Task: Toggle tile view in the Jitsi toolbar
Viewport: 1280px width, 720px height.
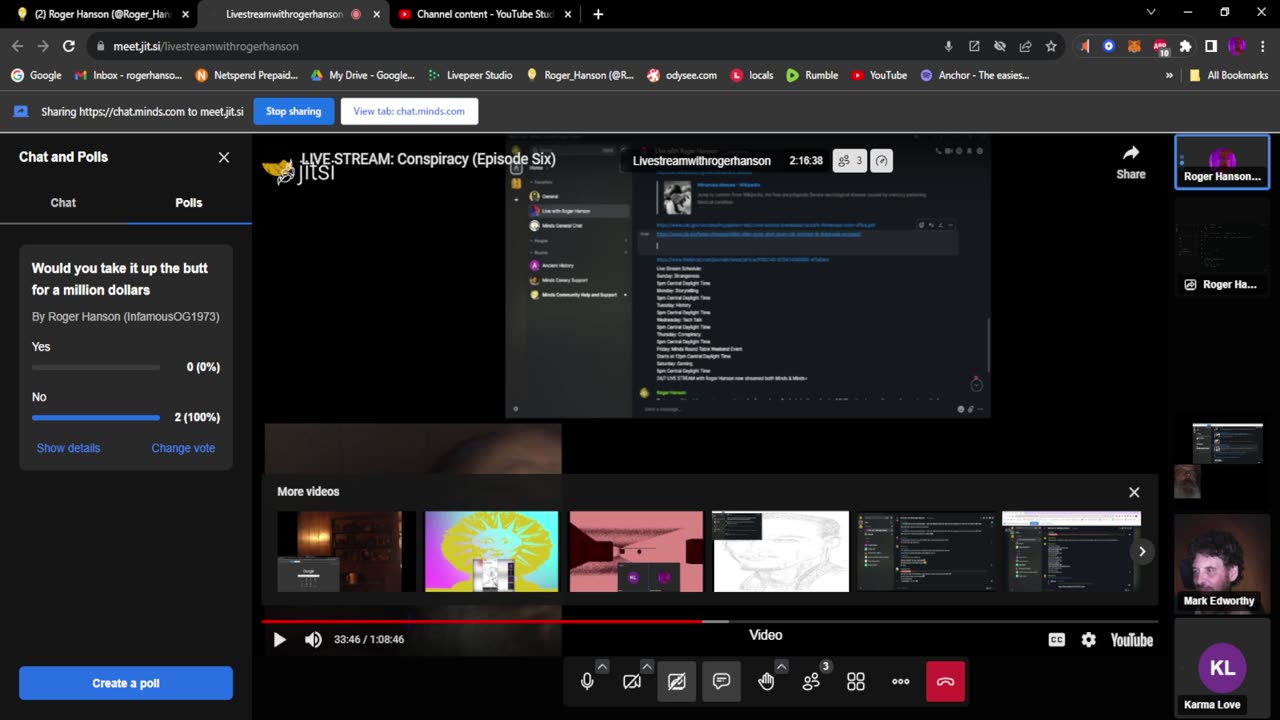Action: 856,682
